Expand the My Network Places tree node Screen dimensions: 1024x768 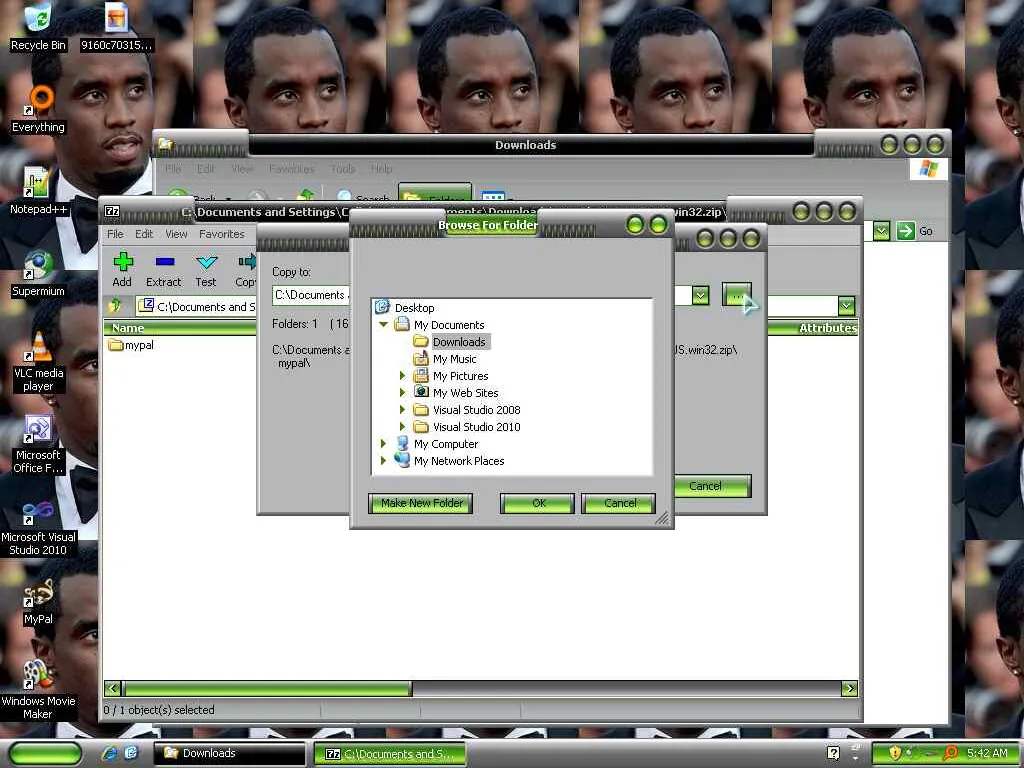click(x=383, y=460)
